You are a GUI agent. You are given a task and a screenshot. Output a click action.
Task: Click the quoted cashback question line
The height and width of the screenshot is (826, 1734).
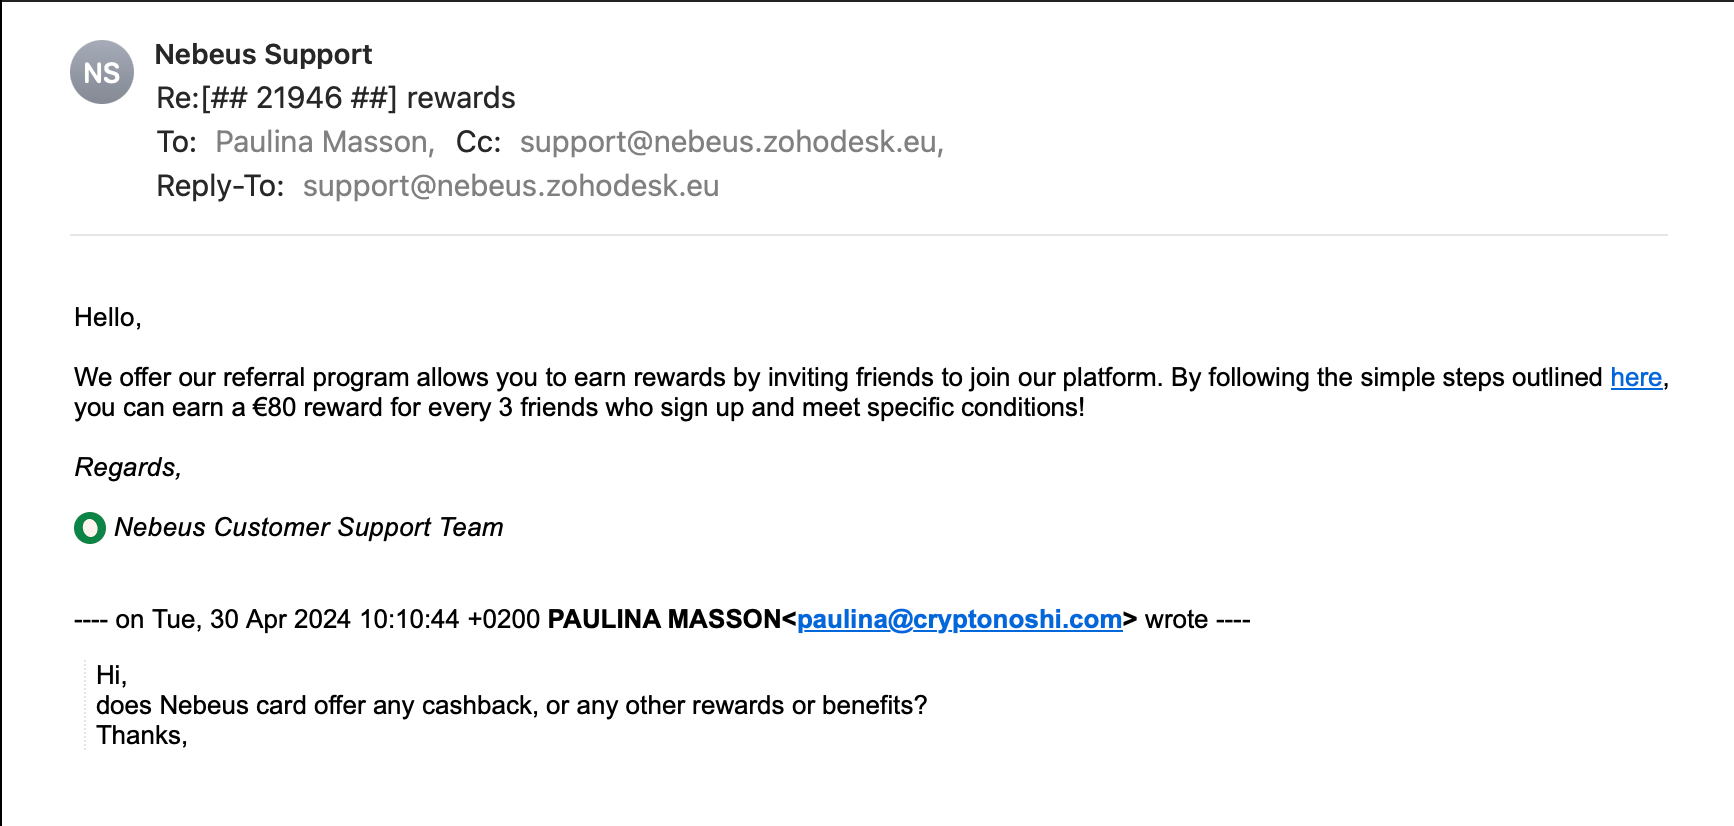click(x=511, y=705)
